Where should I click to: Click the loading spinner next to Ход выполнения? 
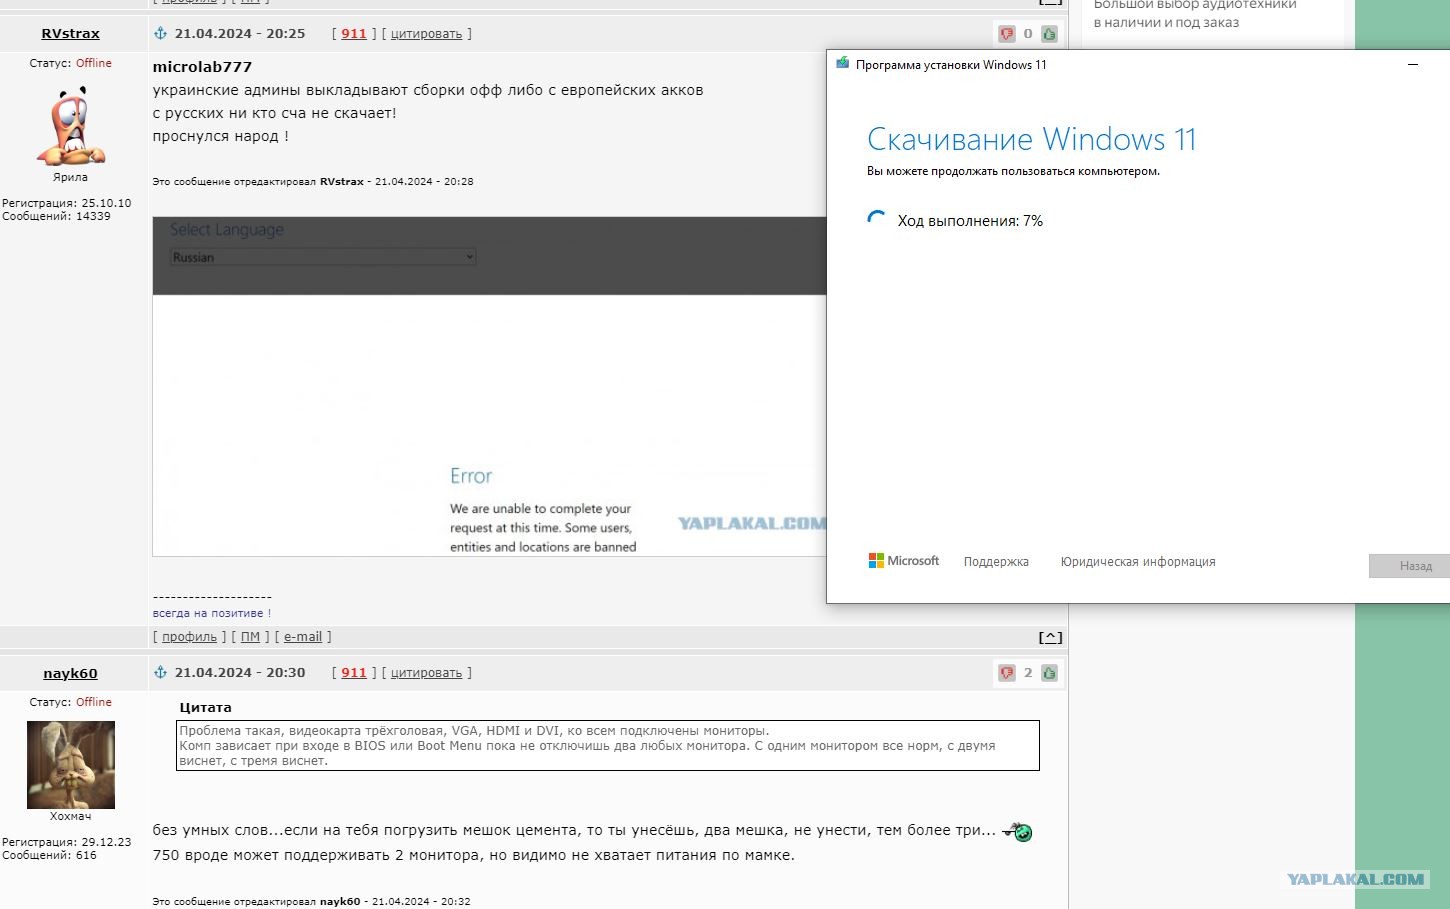tap(877, 220)
